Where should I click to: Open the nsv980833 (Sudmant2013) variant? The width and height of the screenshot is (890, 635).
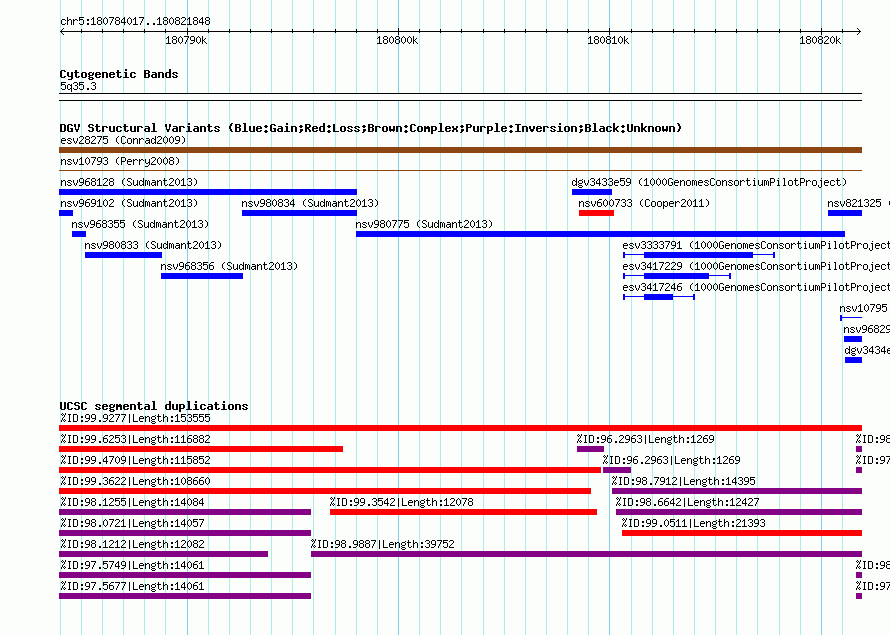(123, 255)
